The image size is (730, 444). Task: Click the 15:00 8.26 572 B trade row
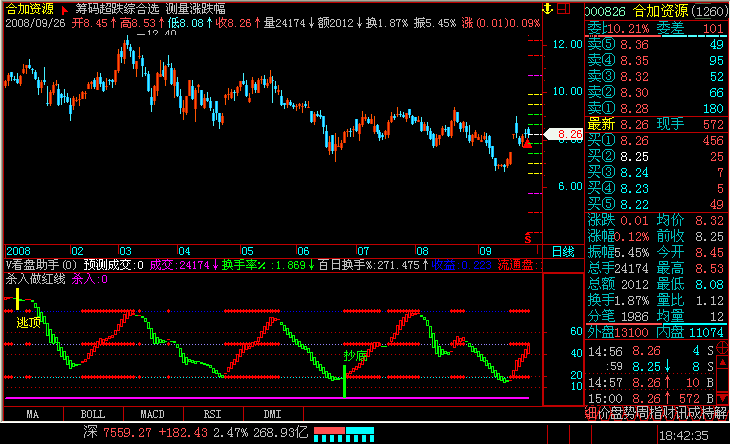coord(651,399)
